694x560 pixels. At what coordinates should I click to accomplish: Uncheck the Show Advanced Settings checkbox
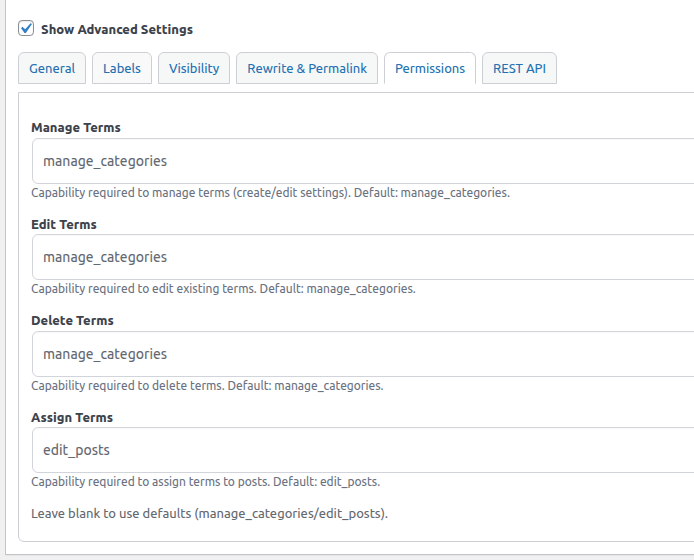point(26,28)
